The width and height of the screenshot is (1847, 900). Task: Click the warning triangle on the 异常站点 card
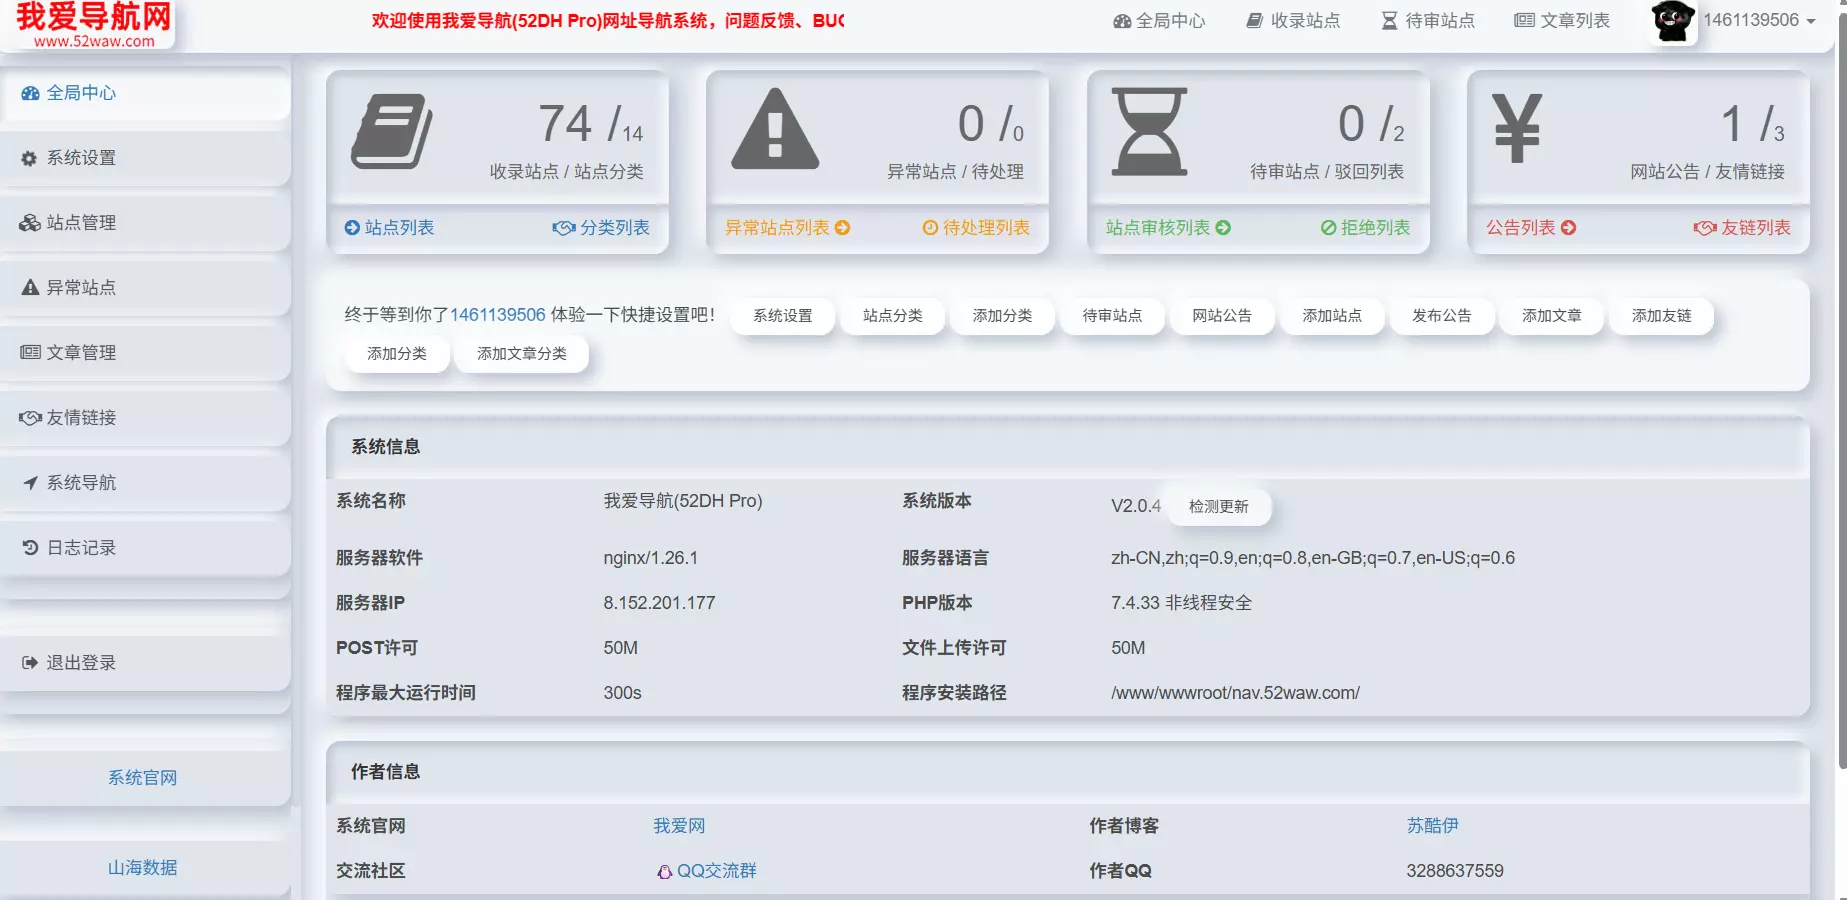pyautogui.click(x=773, y=131)
